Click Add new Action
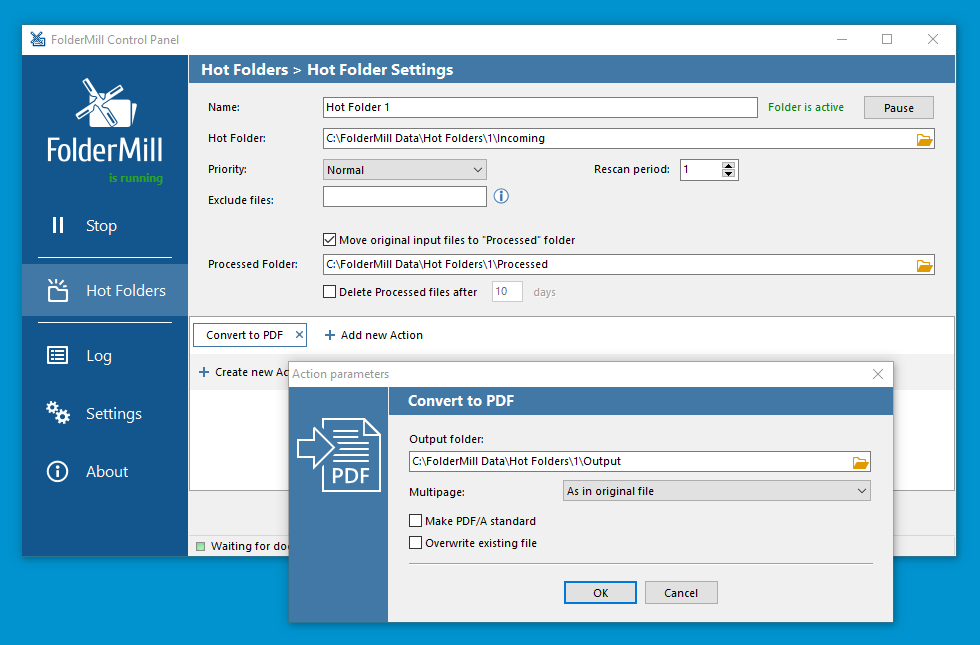 [x=373, y=334]
